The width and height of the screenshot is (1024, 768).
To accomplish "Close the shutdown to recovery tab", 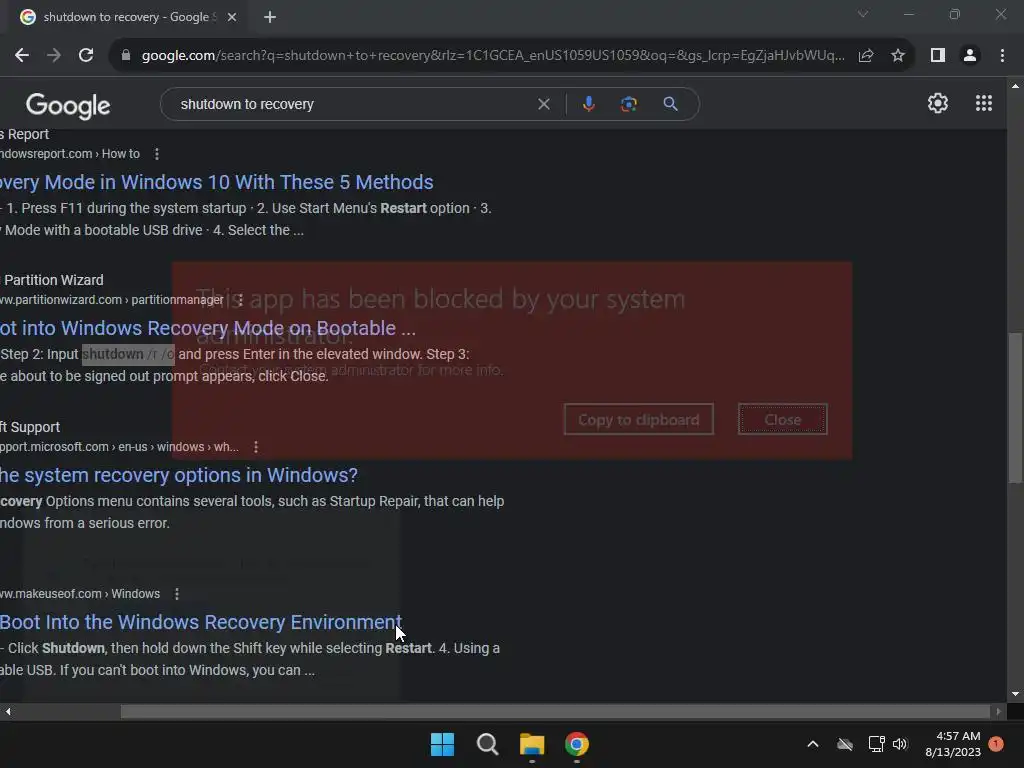I will [x=232, y=17].
